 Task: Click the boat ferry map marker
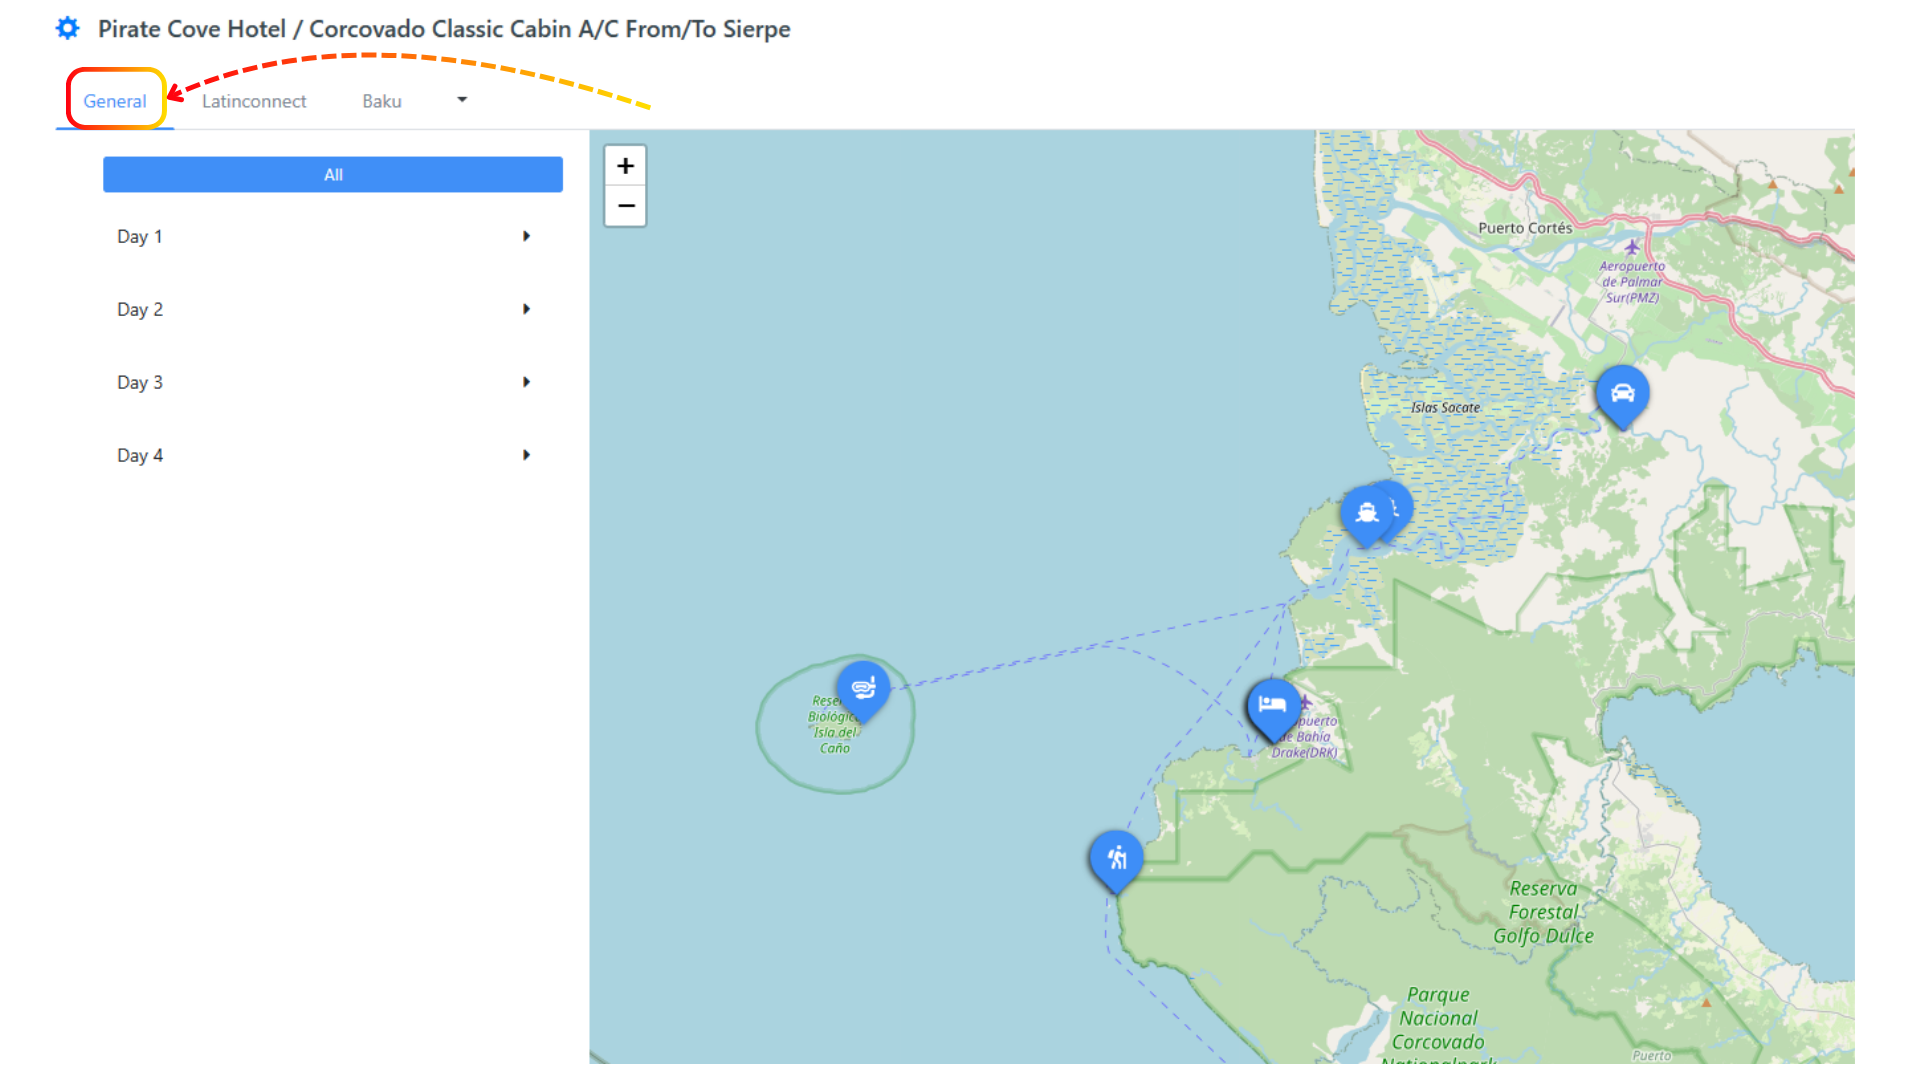tap(1366, 514)
